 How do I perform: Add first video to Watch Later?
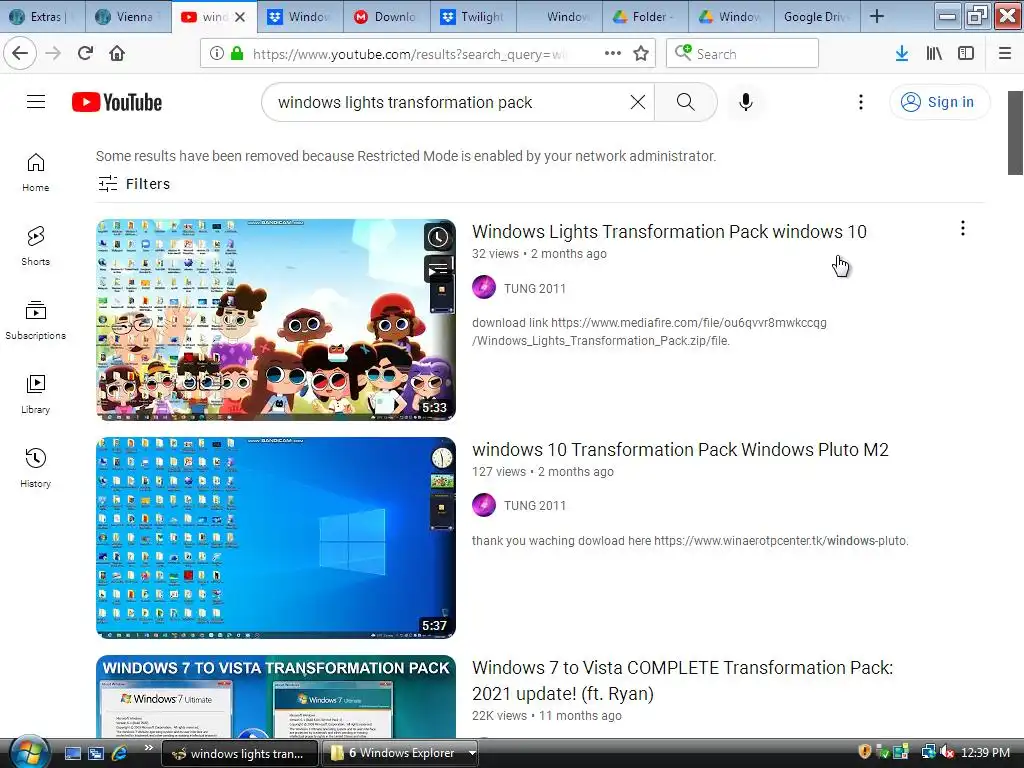pyautogui.click(x=438, y=237)
